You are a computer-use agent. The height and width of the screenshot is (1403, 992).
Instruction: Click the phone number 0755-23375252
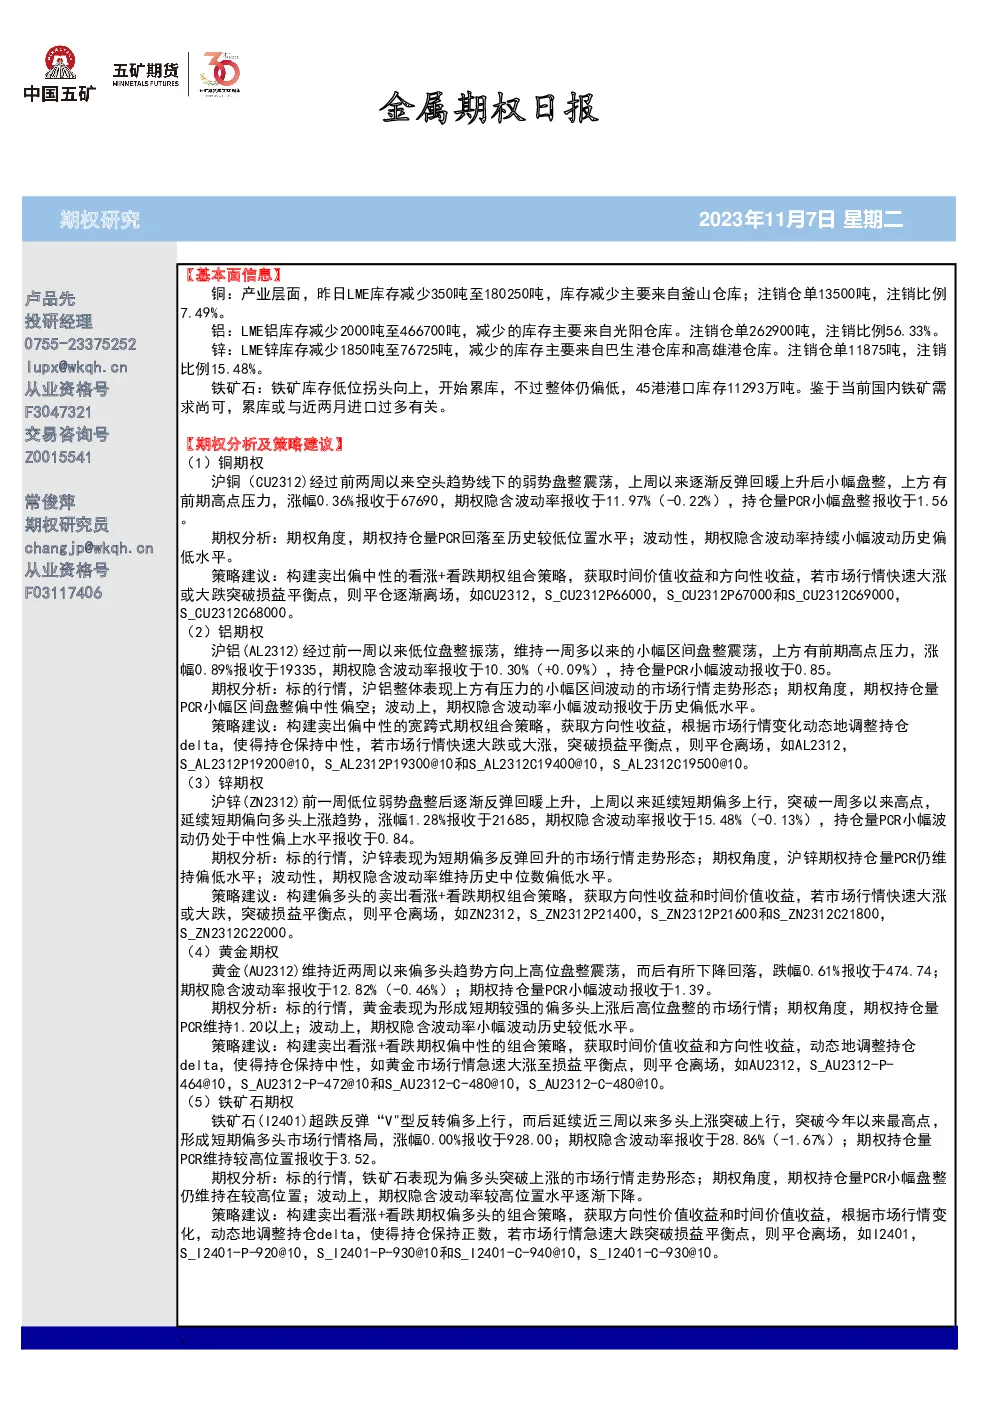81,344
